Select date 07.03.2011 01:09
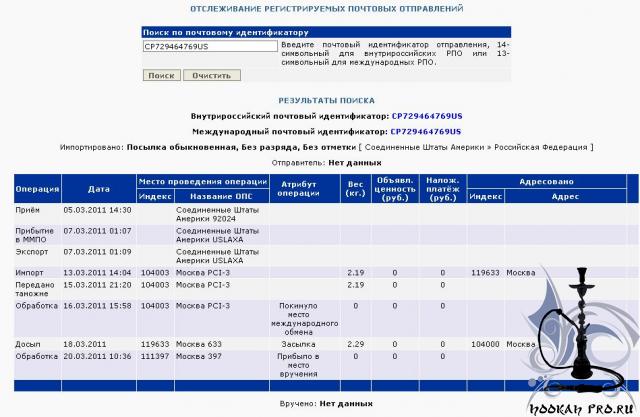This screenshot has height=417, width=640. (97, 252)
